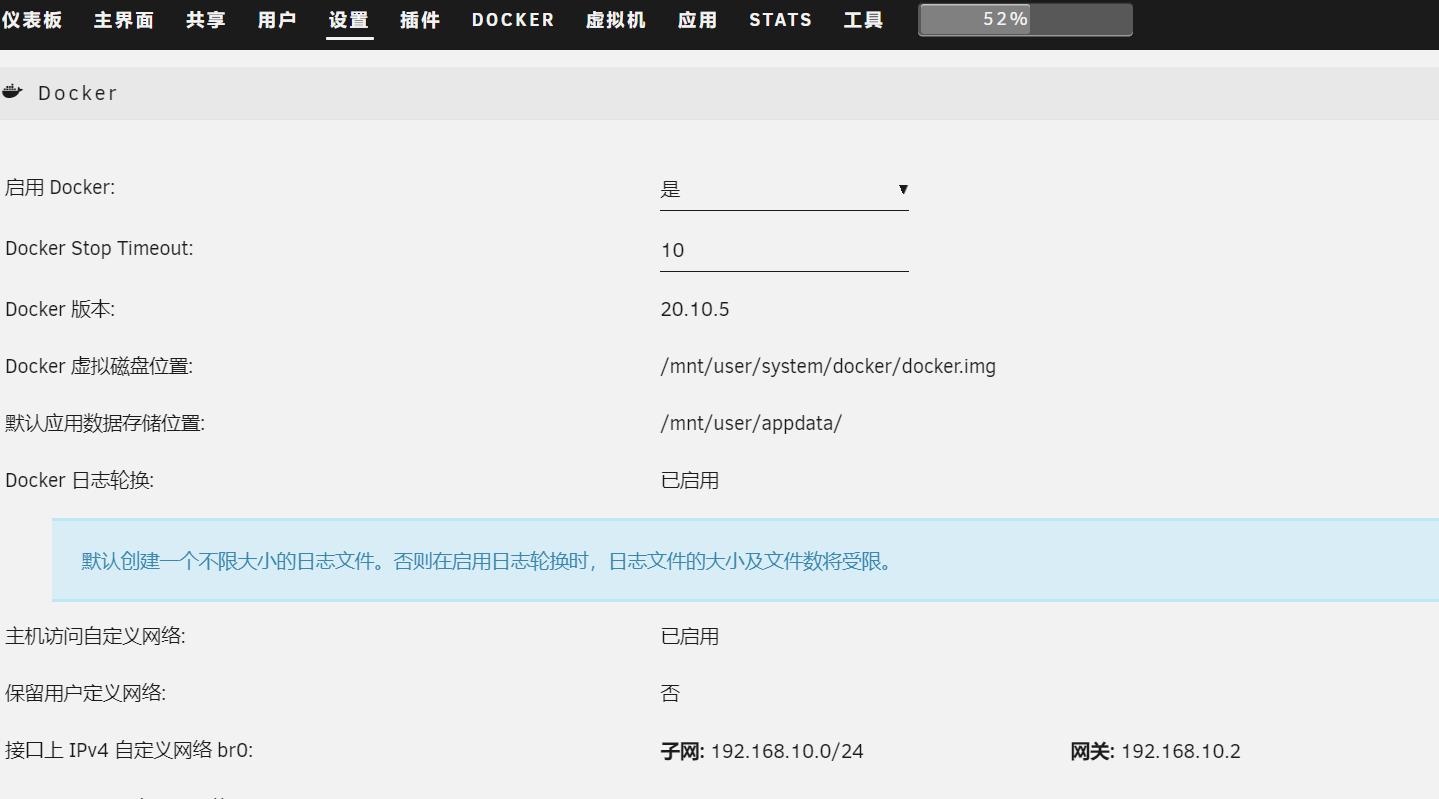The height and width of the screenshot is (799, 1439).
Task: Edit the Docker Stop Timeout field
Action: [x=784, y=250]
